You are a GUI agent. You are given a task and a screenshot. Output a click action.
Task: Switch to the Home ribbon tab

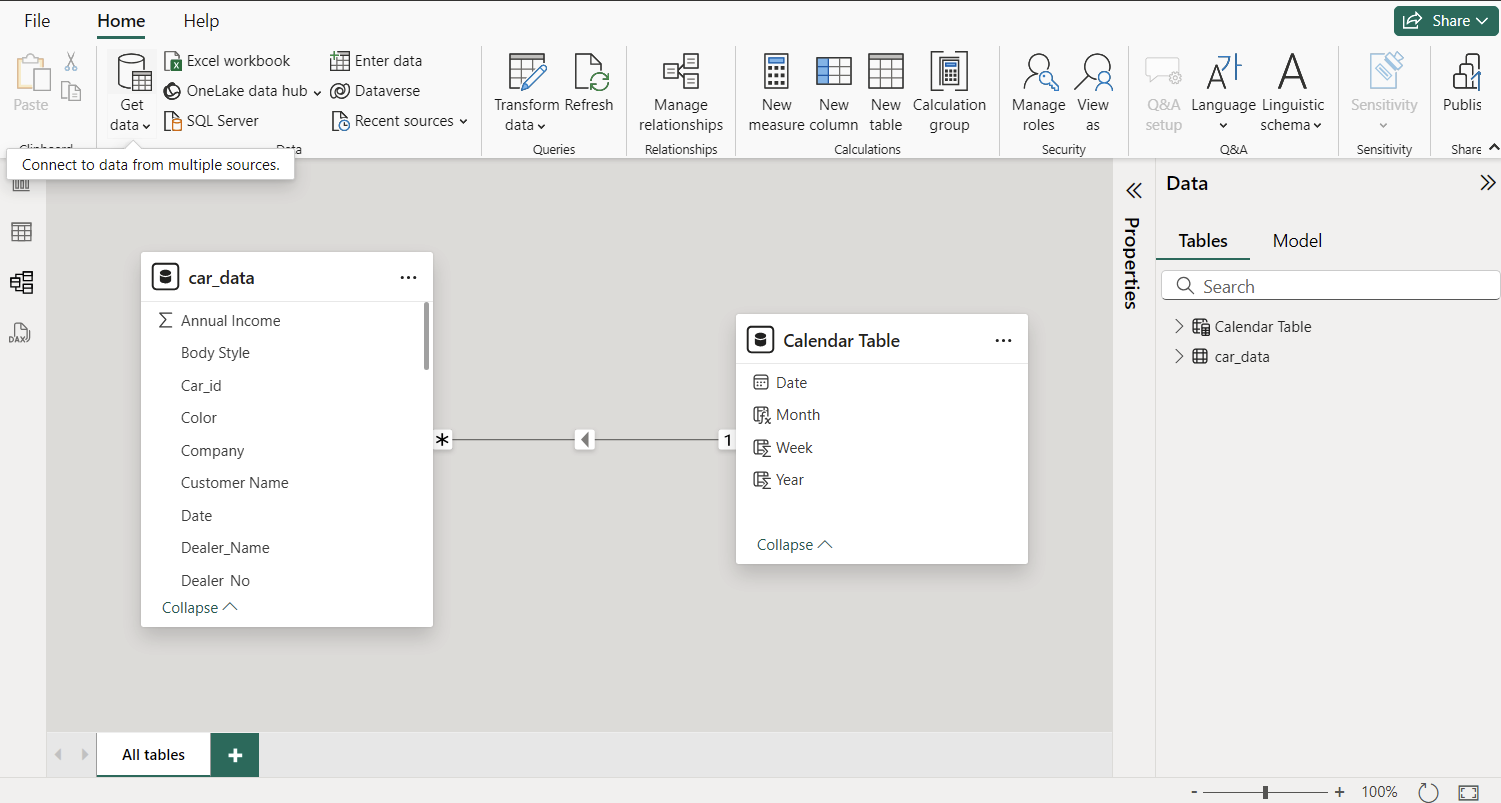click(121, 21)
